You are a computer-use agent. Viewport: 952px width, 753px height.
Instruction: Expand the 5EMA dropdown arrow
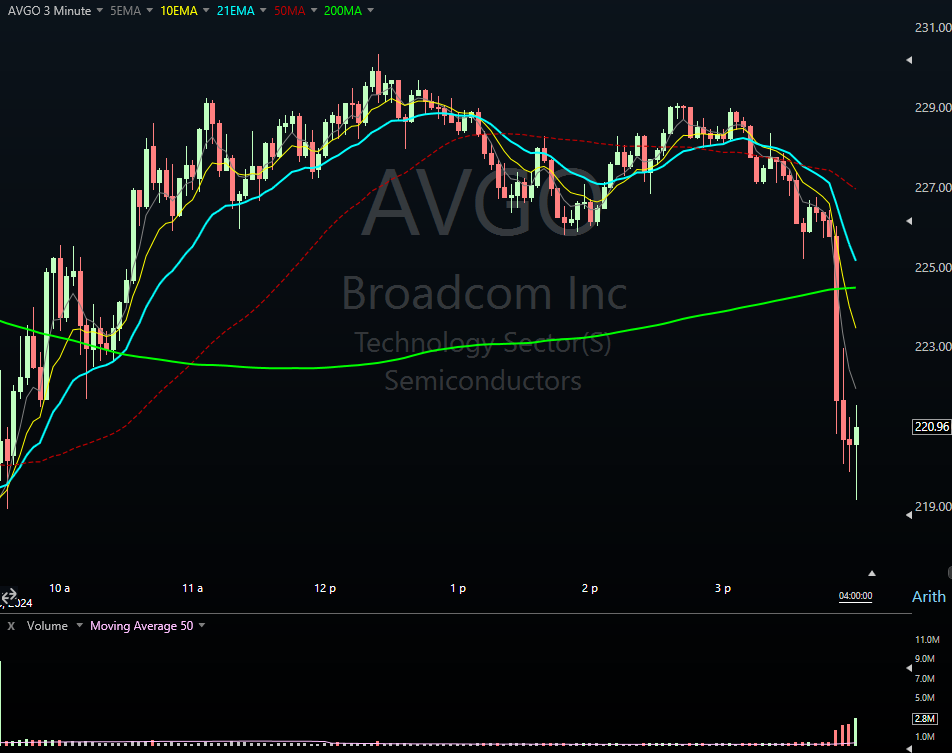click(x=149, y=10)
